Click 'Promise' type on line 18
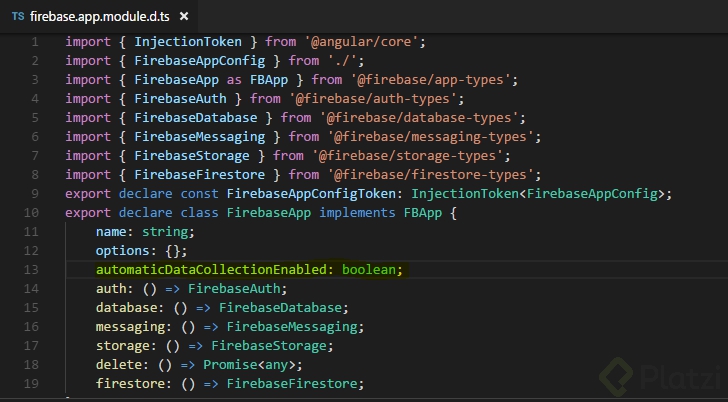The image size is (728, 402). coord(230,365)
